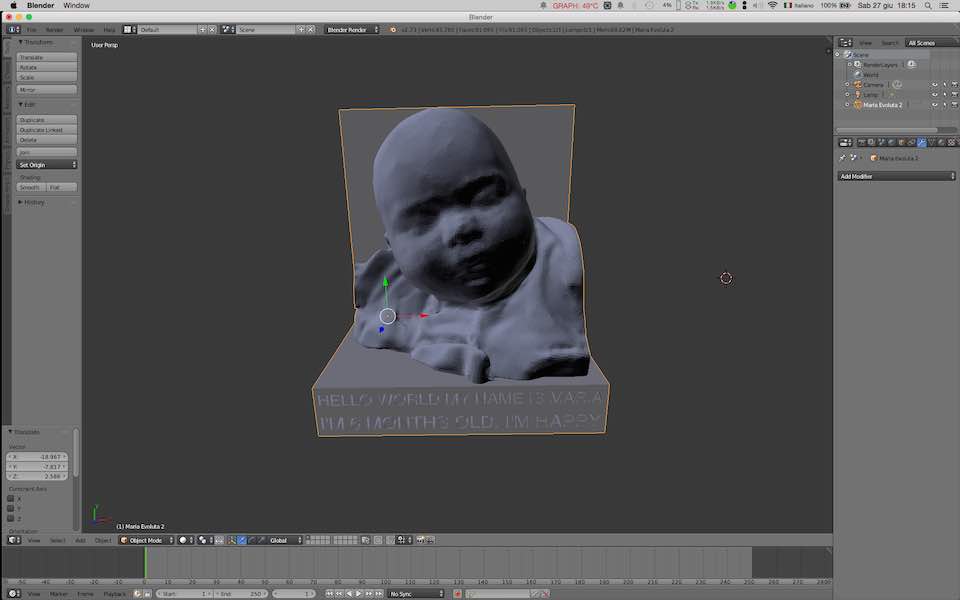960x600 pixels.
Task: Open the All Scenes outliner filter dropdown
Action: click(x=931, y=43)
